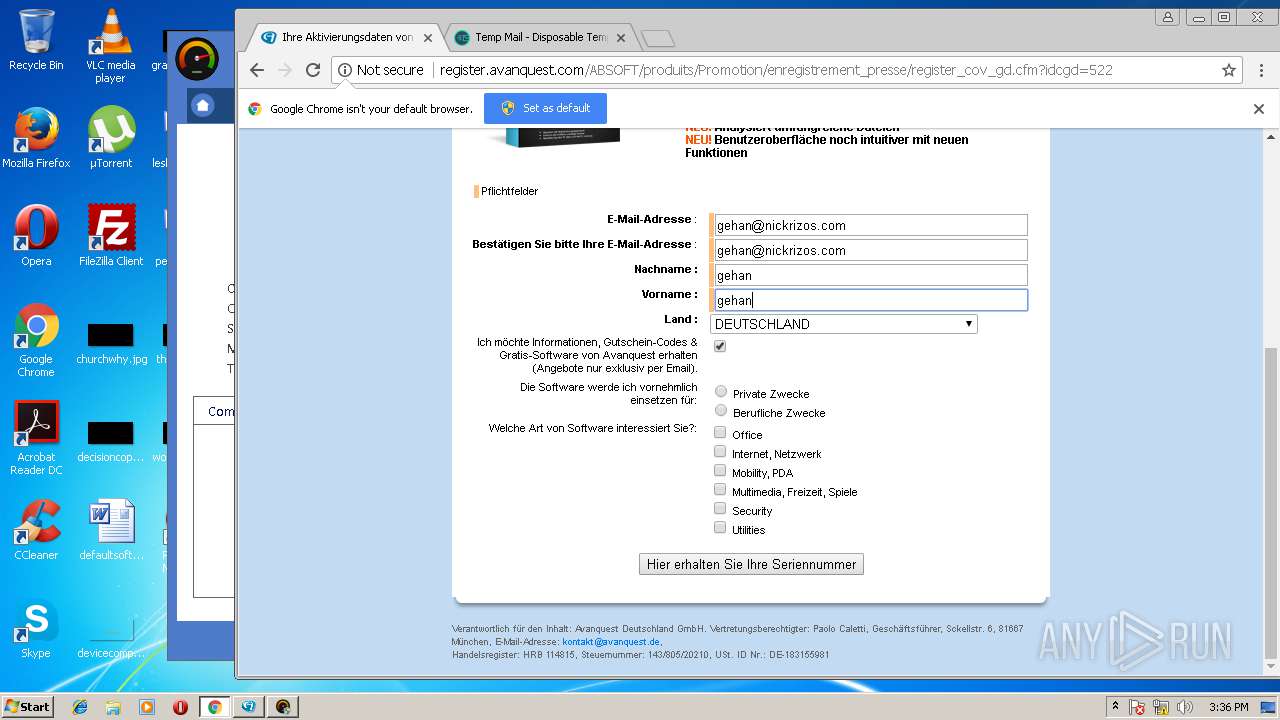The height and width of the screenshot is (720, 1280).
Task: Dismiss the default browser notification bar
Action: point(1259,109)
